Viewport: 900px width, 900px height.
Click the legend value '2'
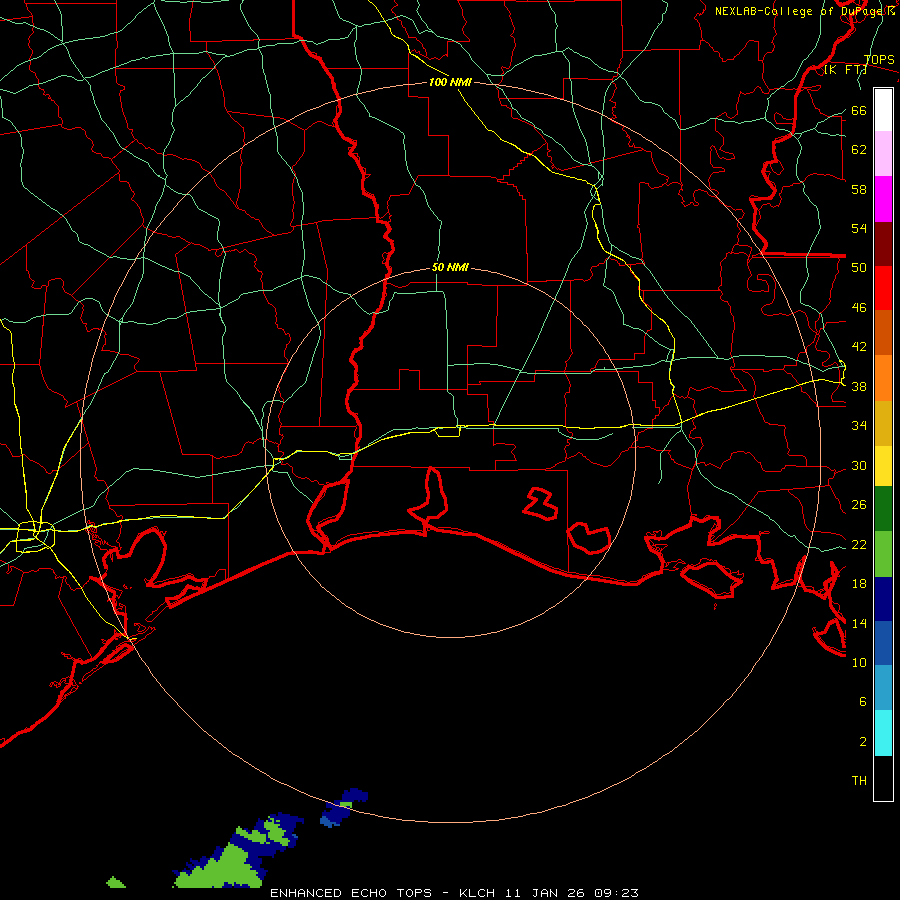click(x=863, y=741)
